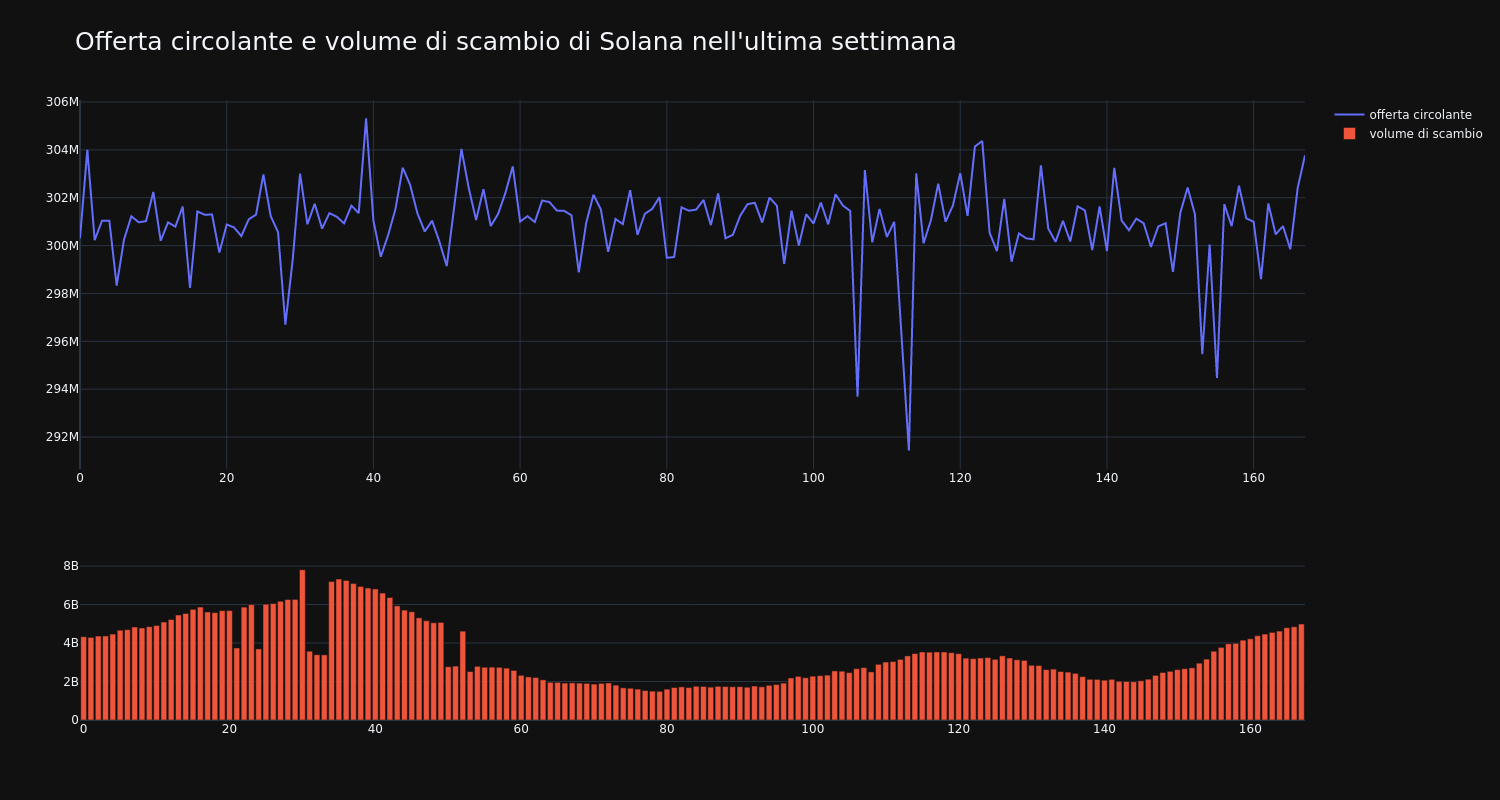
Task: Click the chart title about Solana
Action: pos(515,42)
